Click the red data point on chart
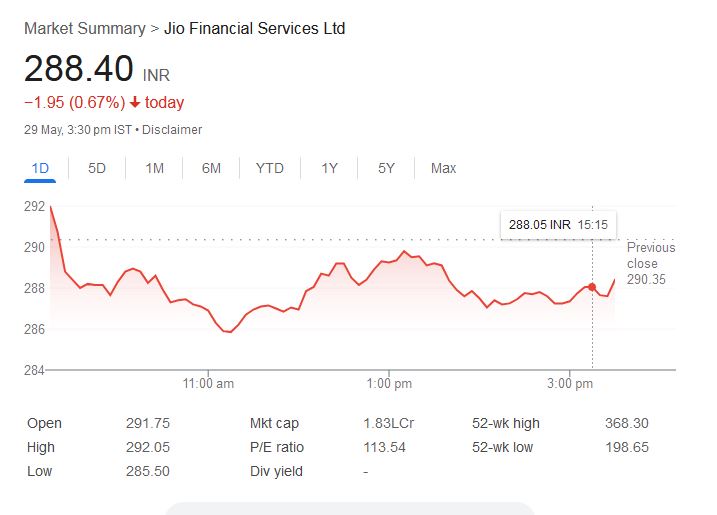This screenshot has height=515, width=717. 592,287
